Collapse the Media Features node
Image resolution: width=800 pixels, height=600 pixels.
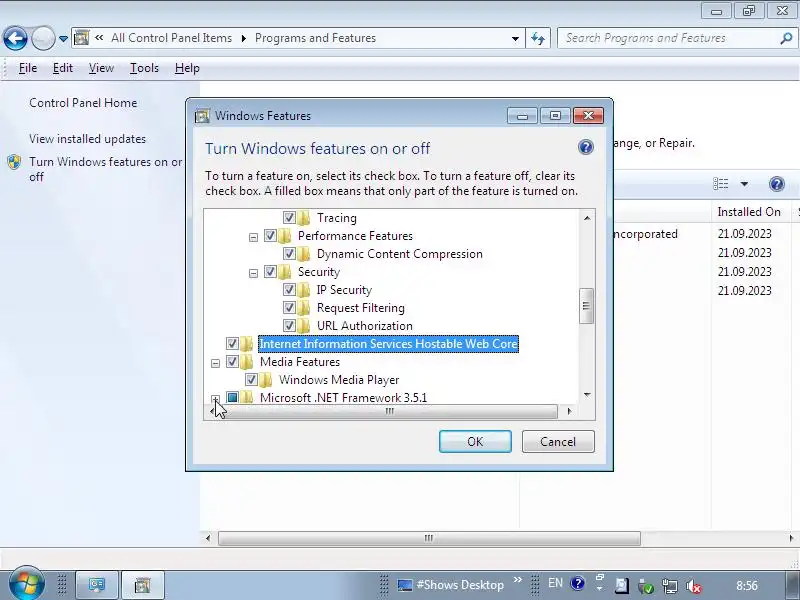coord(215,363)
